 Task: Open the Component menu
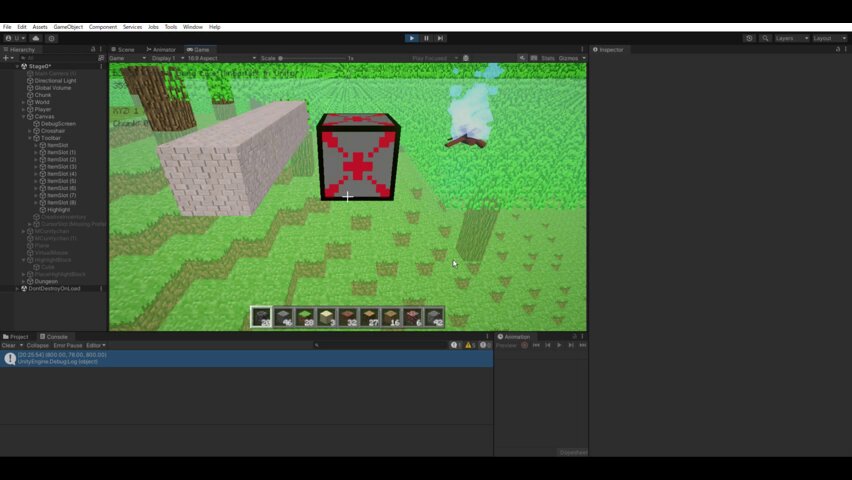click(103, 27)
